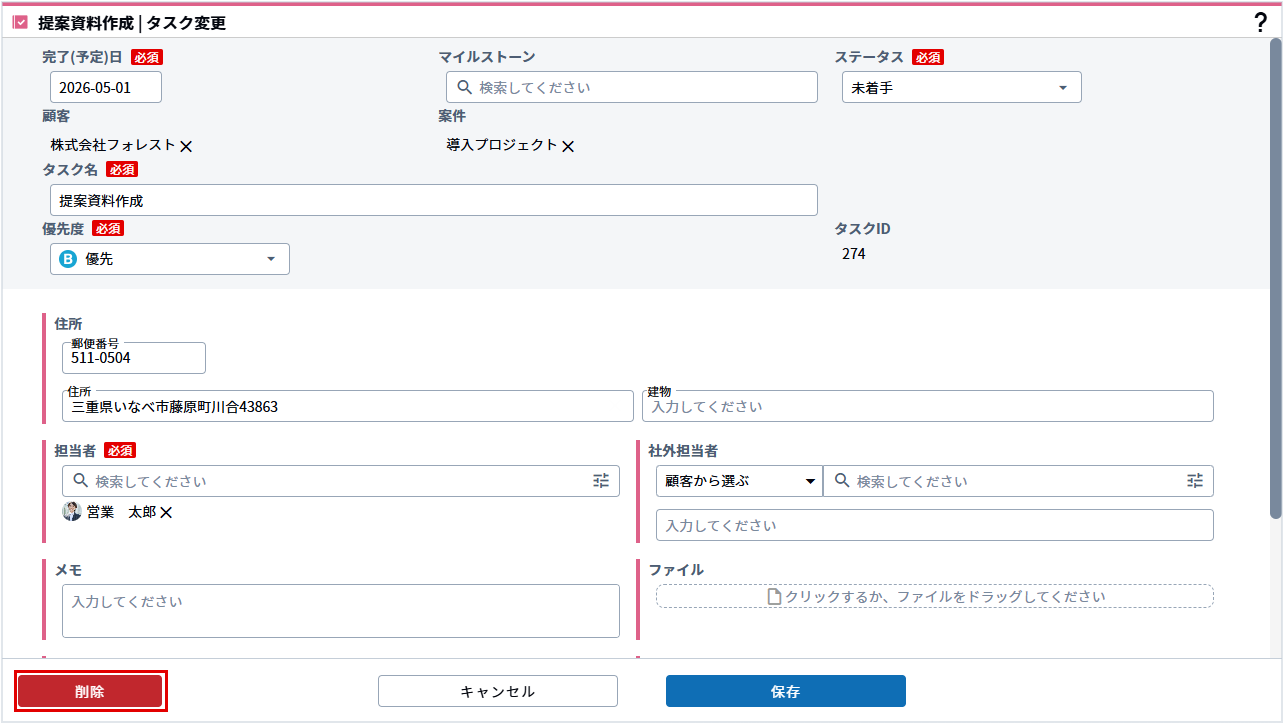
Task: Click the 完了(予定)日 date field
Action: point(106,88)
